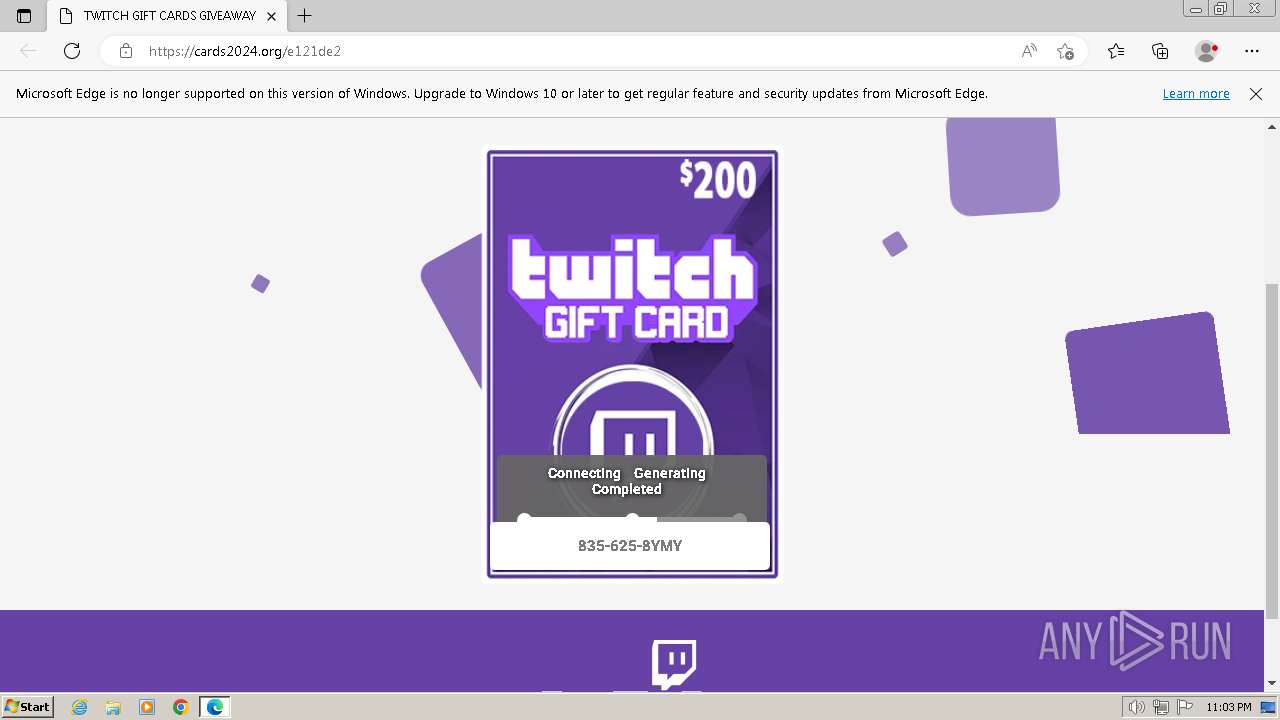The height and width of the screenshot is (720, 1280).
Task: Dismiss the Edge unsupported notification bar
Action: pos(1256,93)
